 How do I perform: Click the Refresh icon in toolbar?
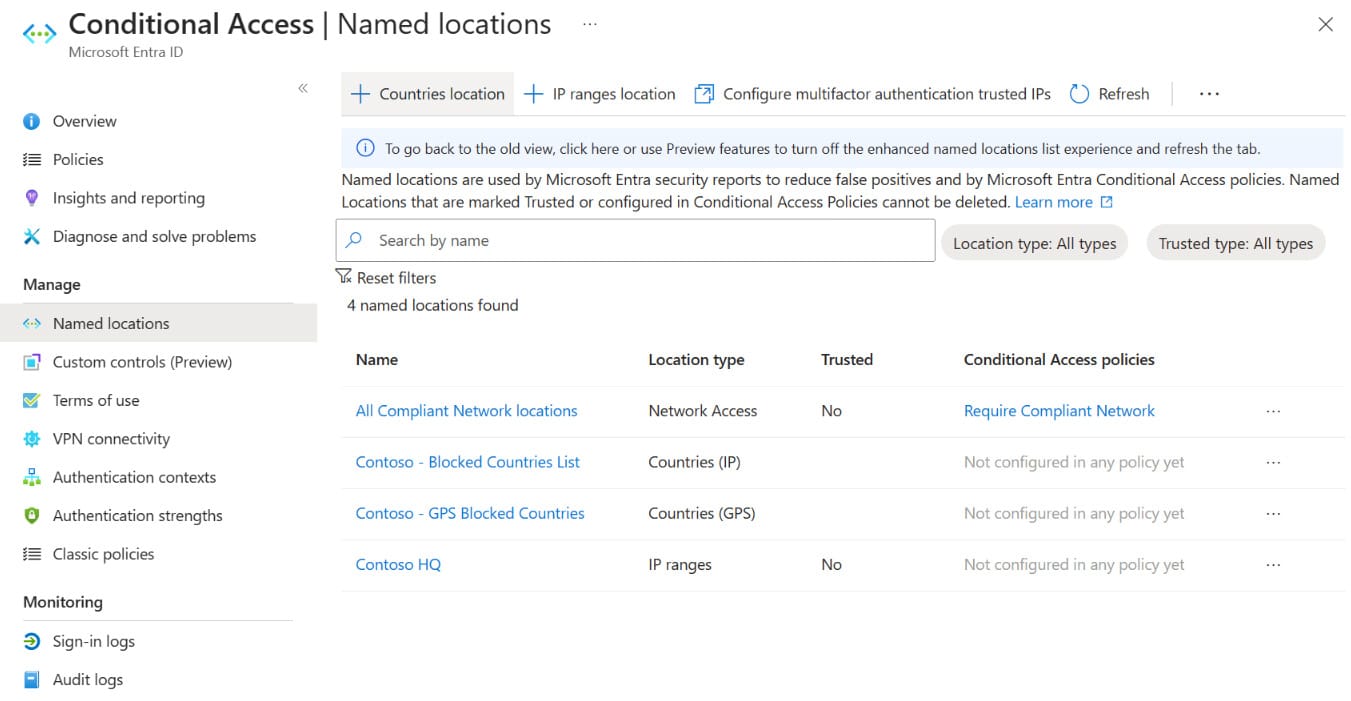(1079, 94)
